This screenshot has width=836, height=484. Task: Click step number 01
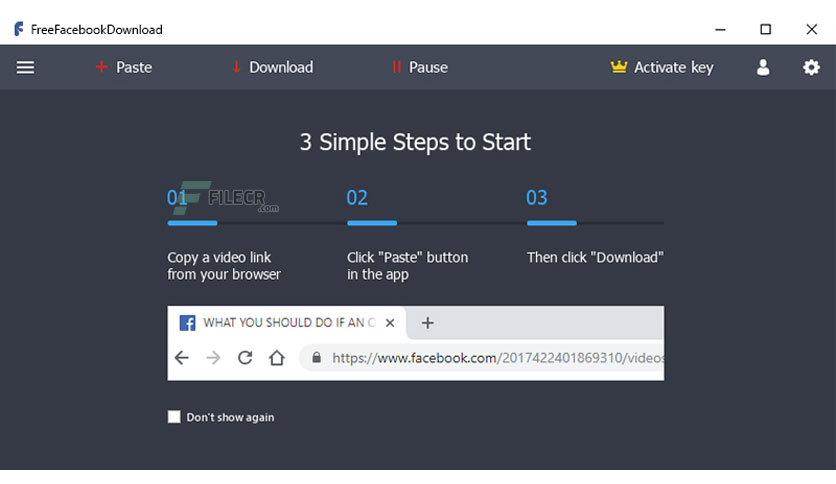[177, 198]
